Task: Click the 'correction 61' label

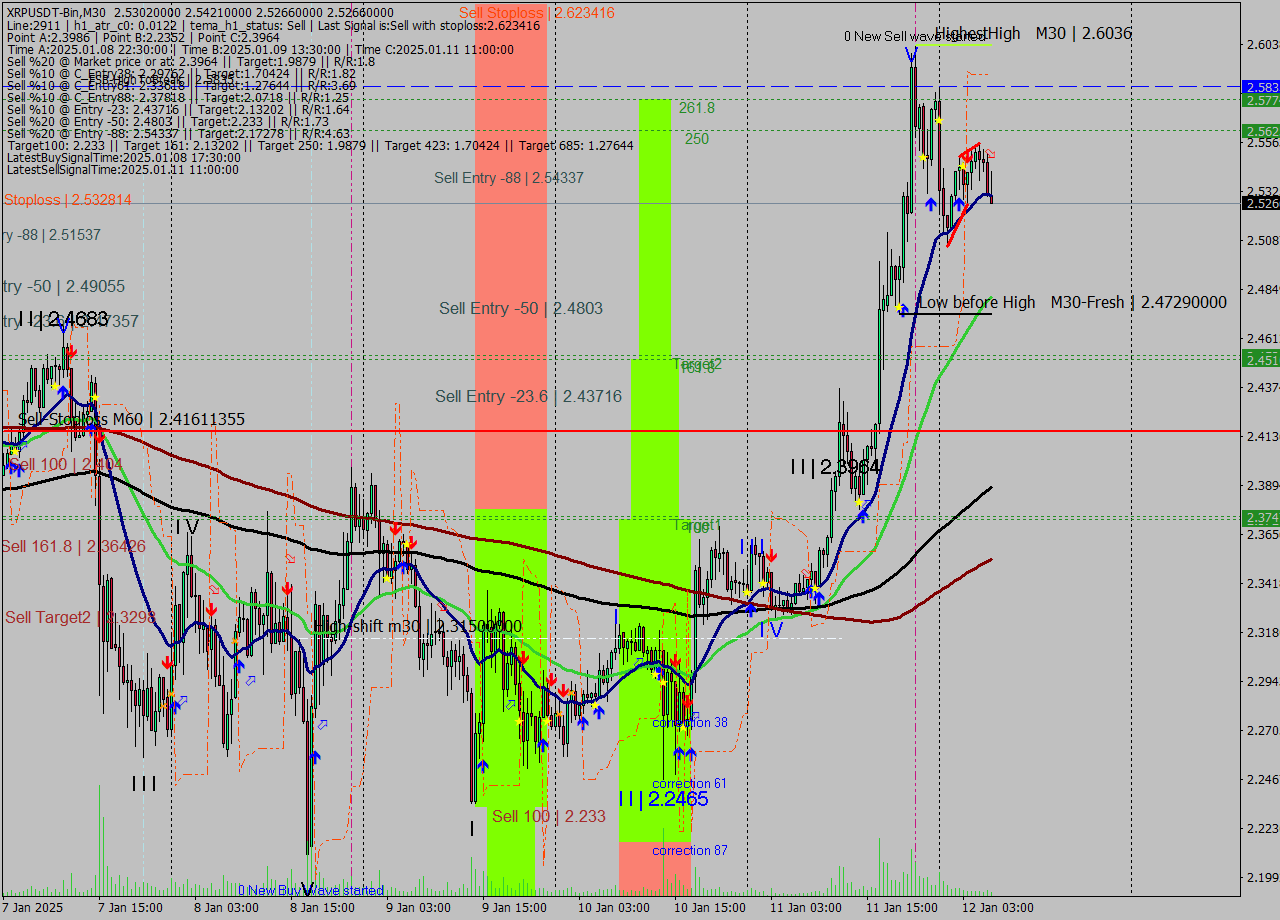Action: point(690,783)
